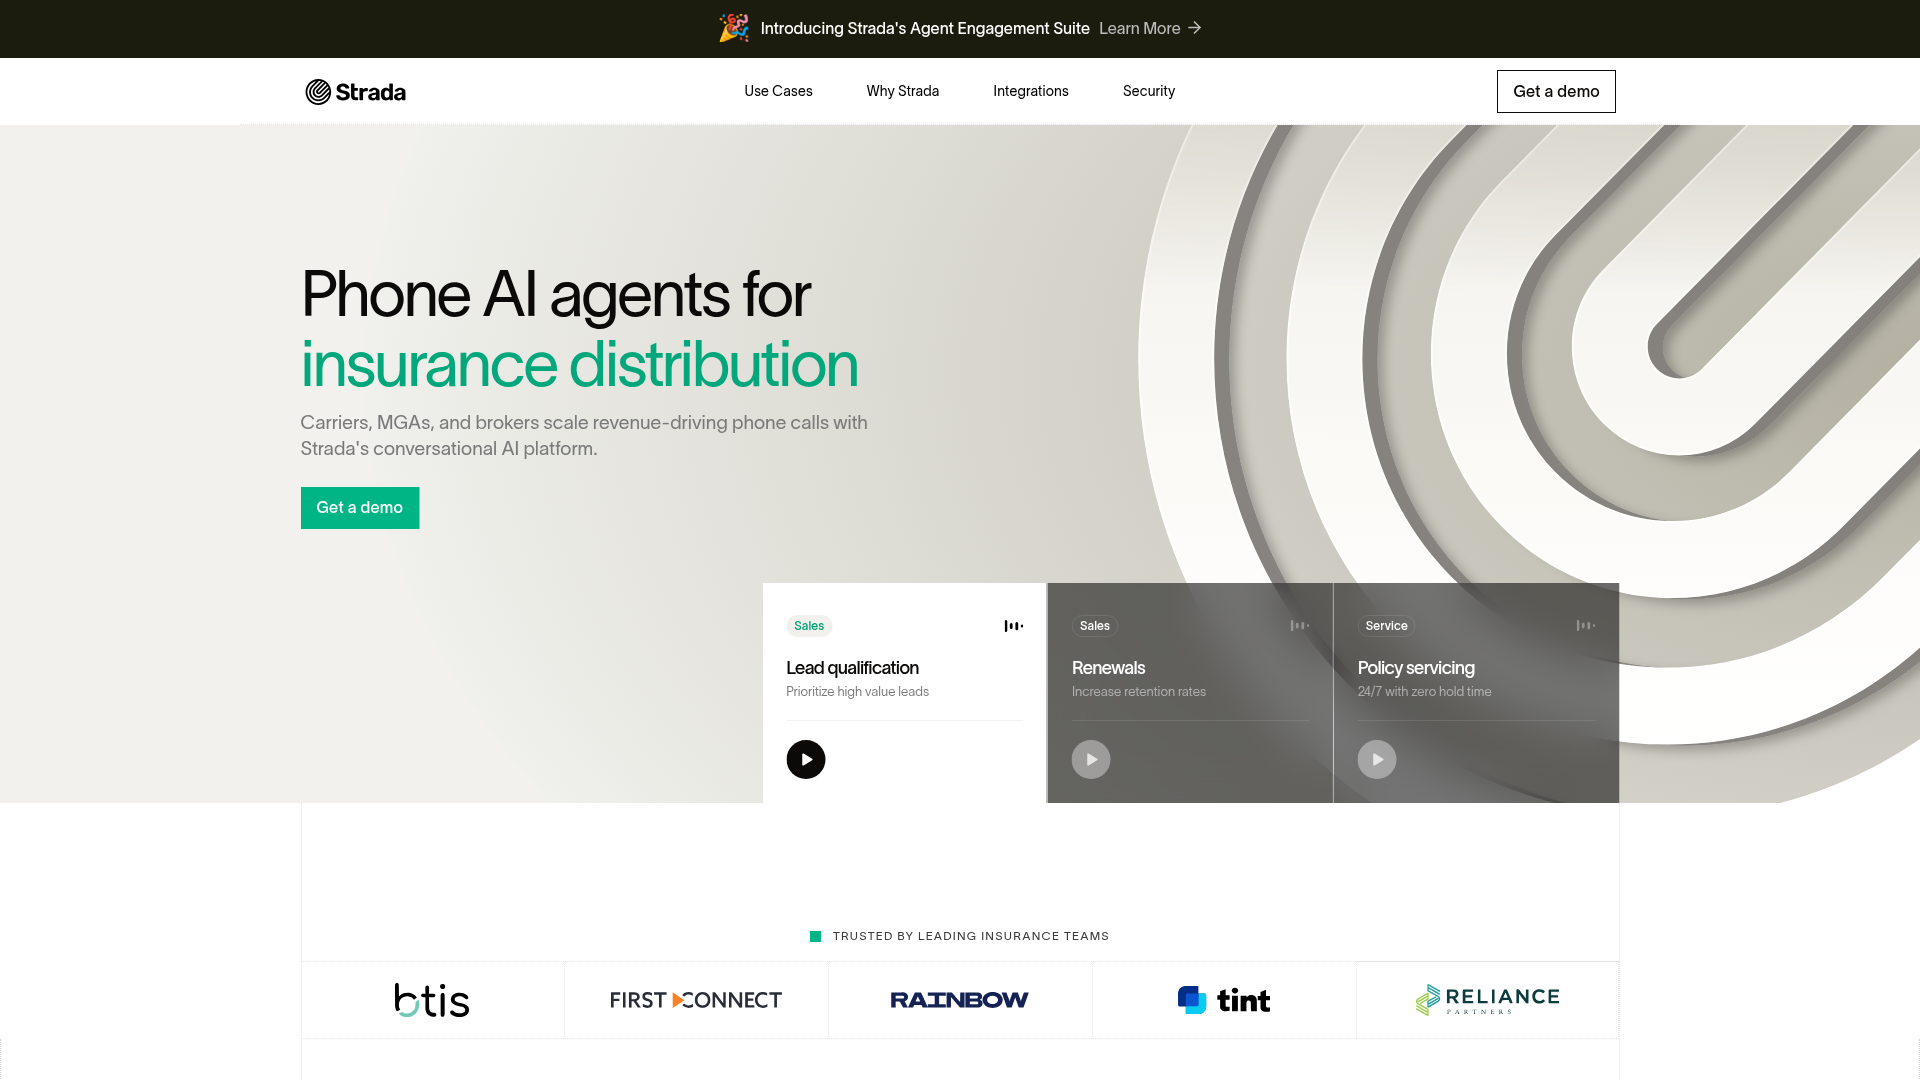The width and height of the screenshot is (1920, 1080).
Task: Play the Lead qualification audio sample
Action: coord(805,760)
